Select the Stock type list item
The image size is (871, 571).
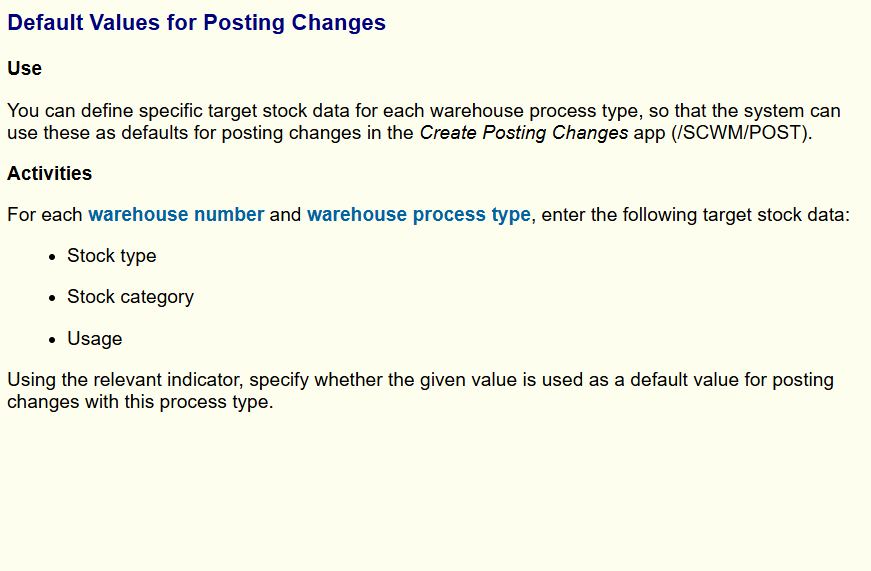point(112,256)
